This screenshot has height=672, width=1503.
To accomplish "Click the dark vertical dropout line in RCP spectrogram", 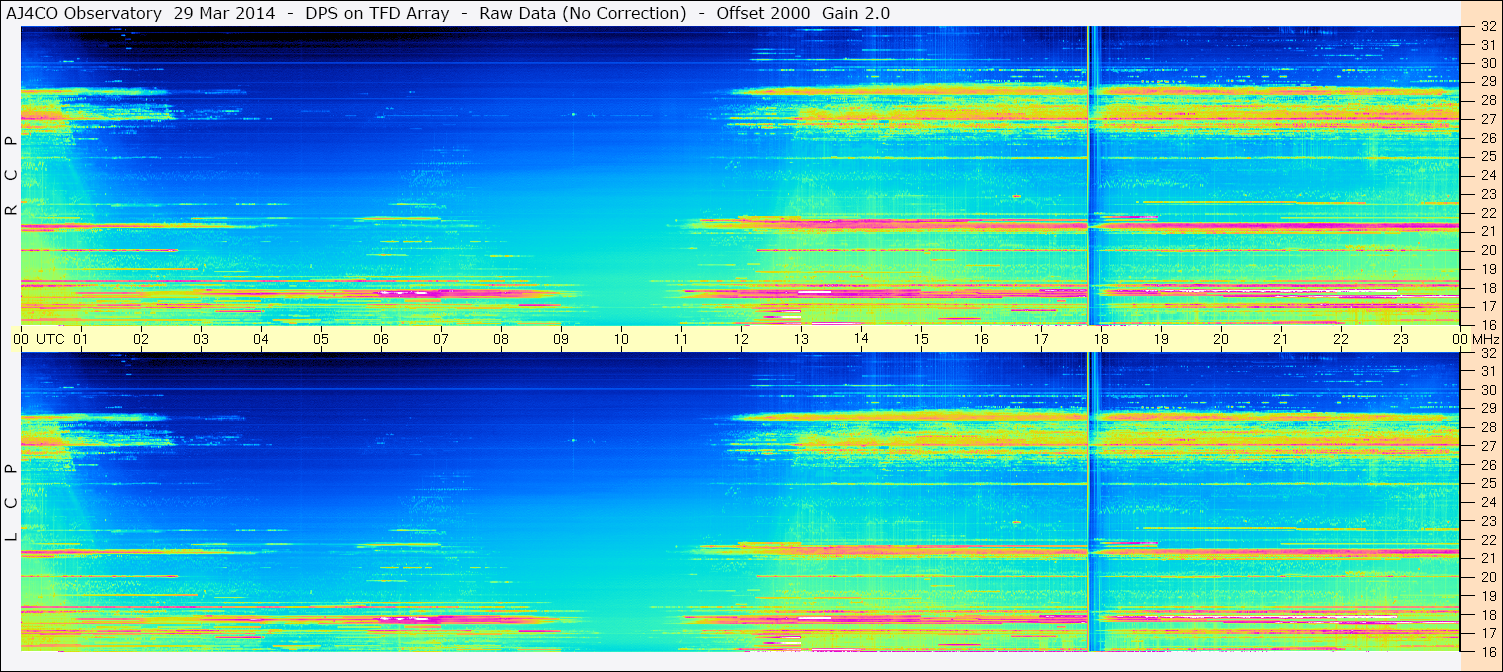I will pyautogui.click(x=1089, y=176).
